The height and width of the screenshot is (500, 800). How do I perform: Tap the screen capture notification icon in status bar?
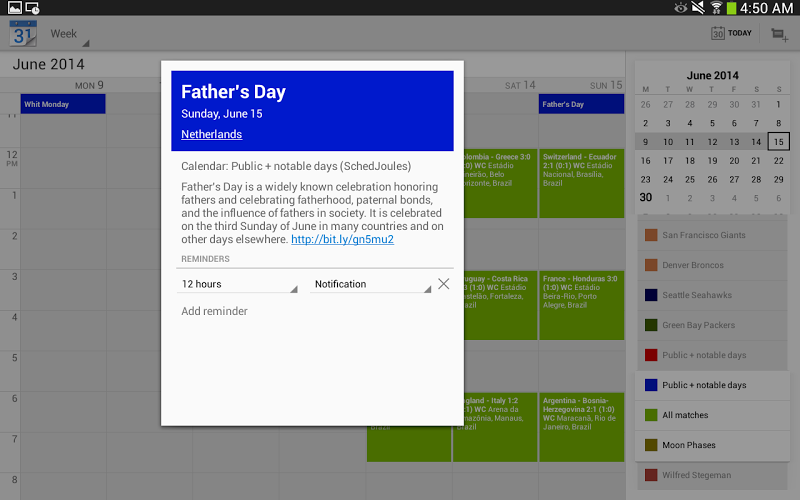coord(32,8)
